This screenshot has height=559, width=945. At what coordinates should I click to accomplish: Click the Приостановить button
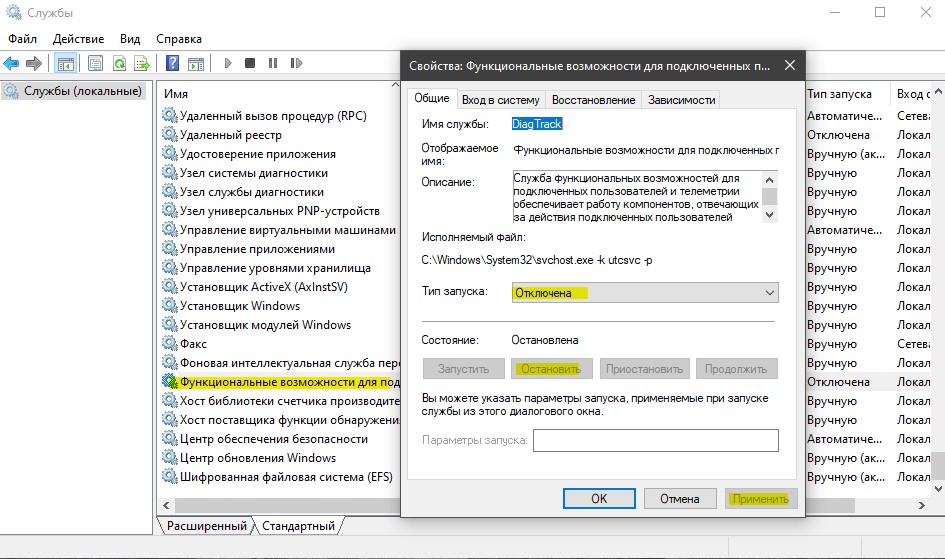[644, 369]
